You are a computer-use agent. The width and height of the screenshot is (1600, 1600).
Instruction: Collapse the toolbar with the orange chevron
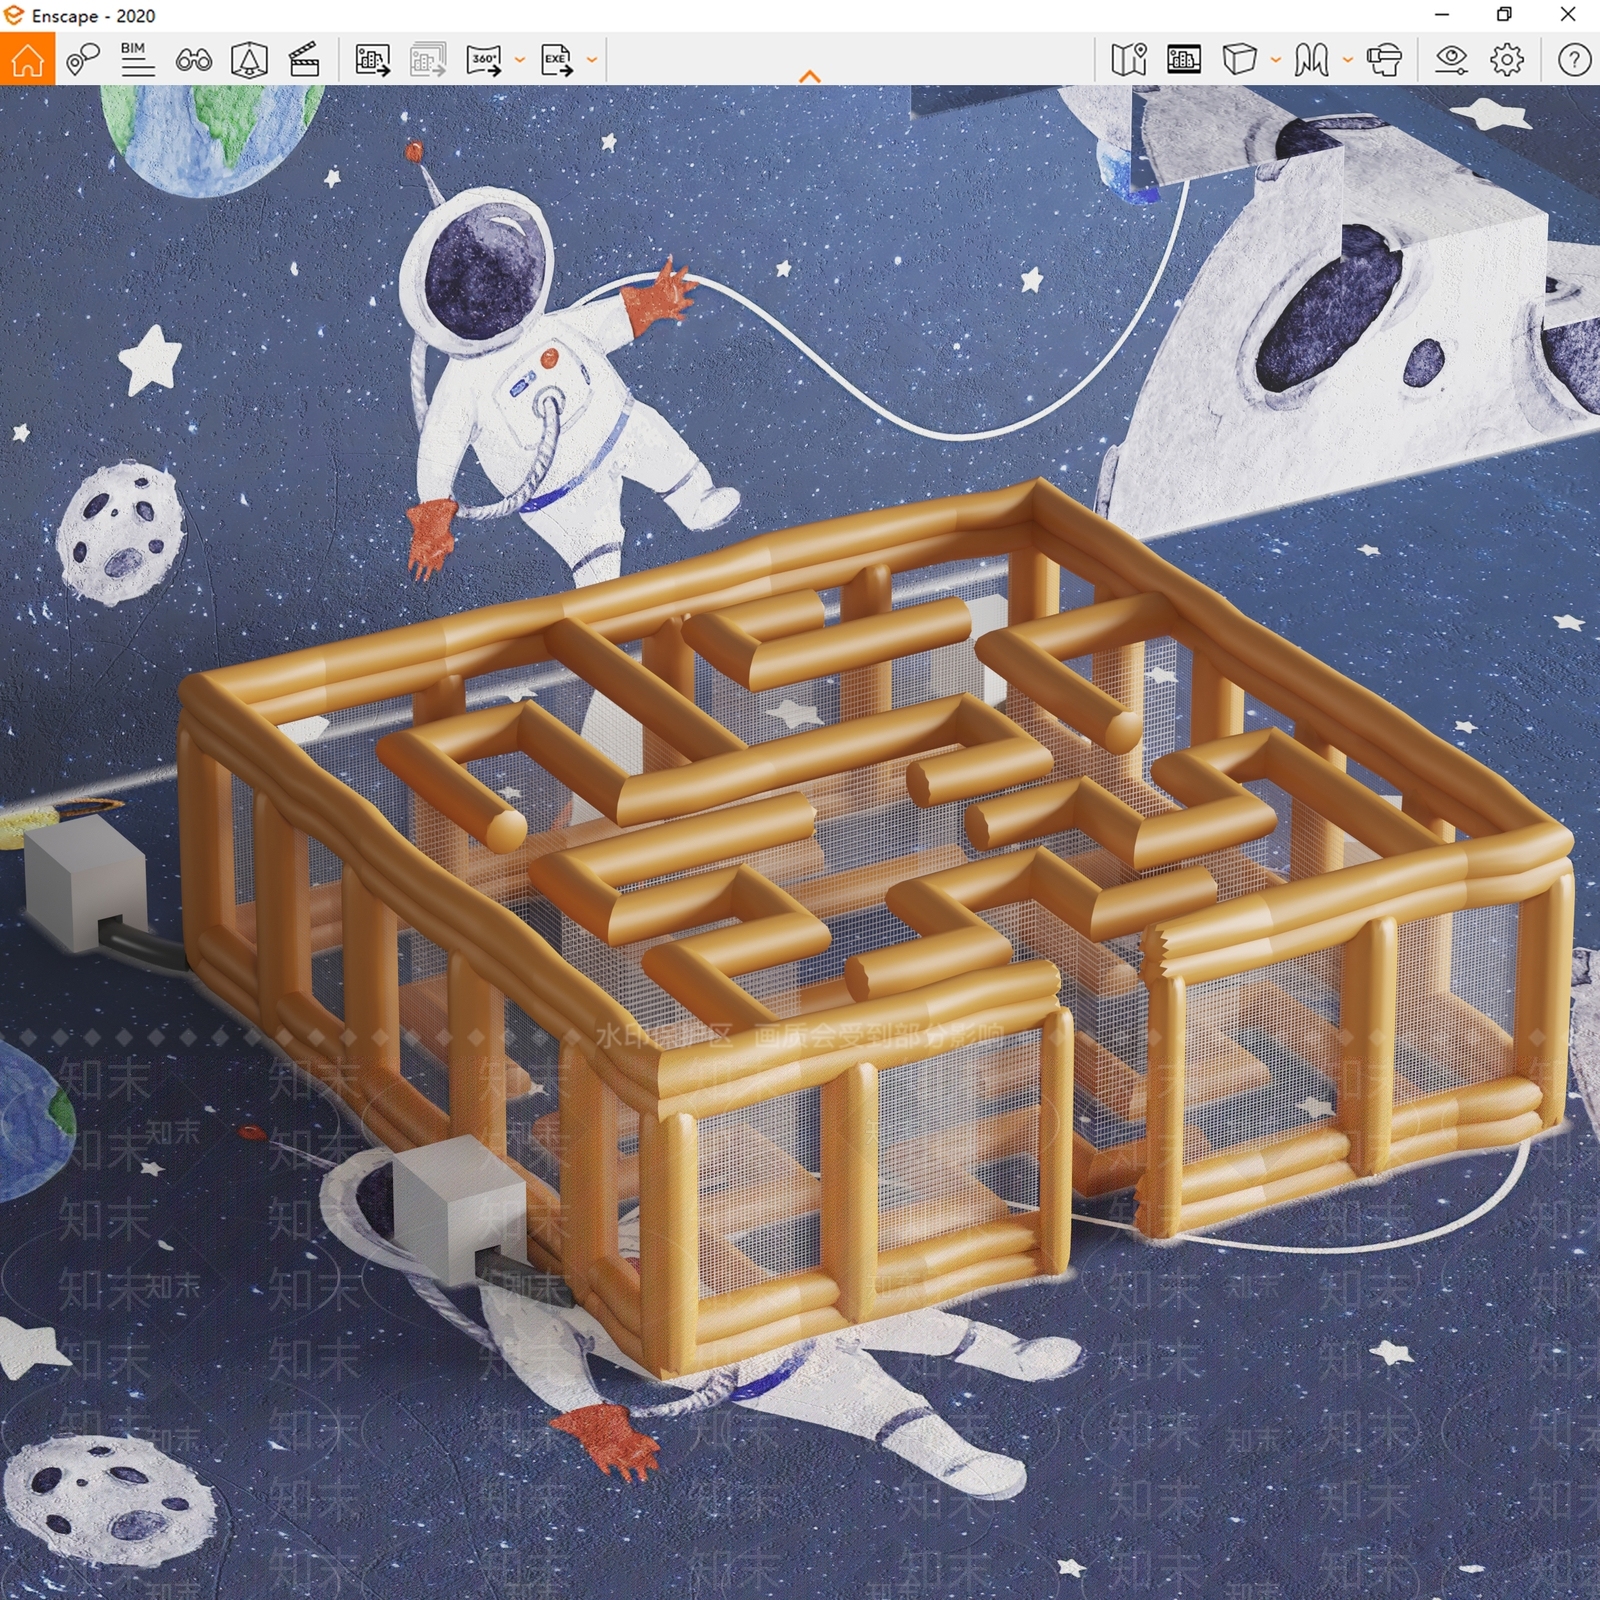(x=810, y=76)
